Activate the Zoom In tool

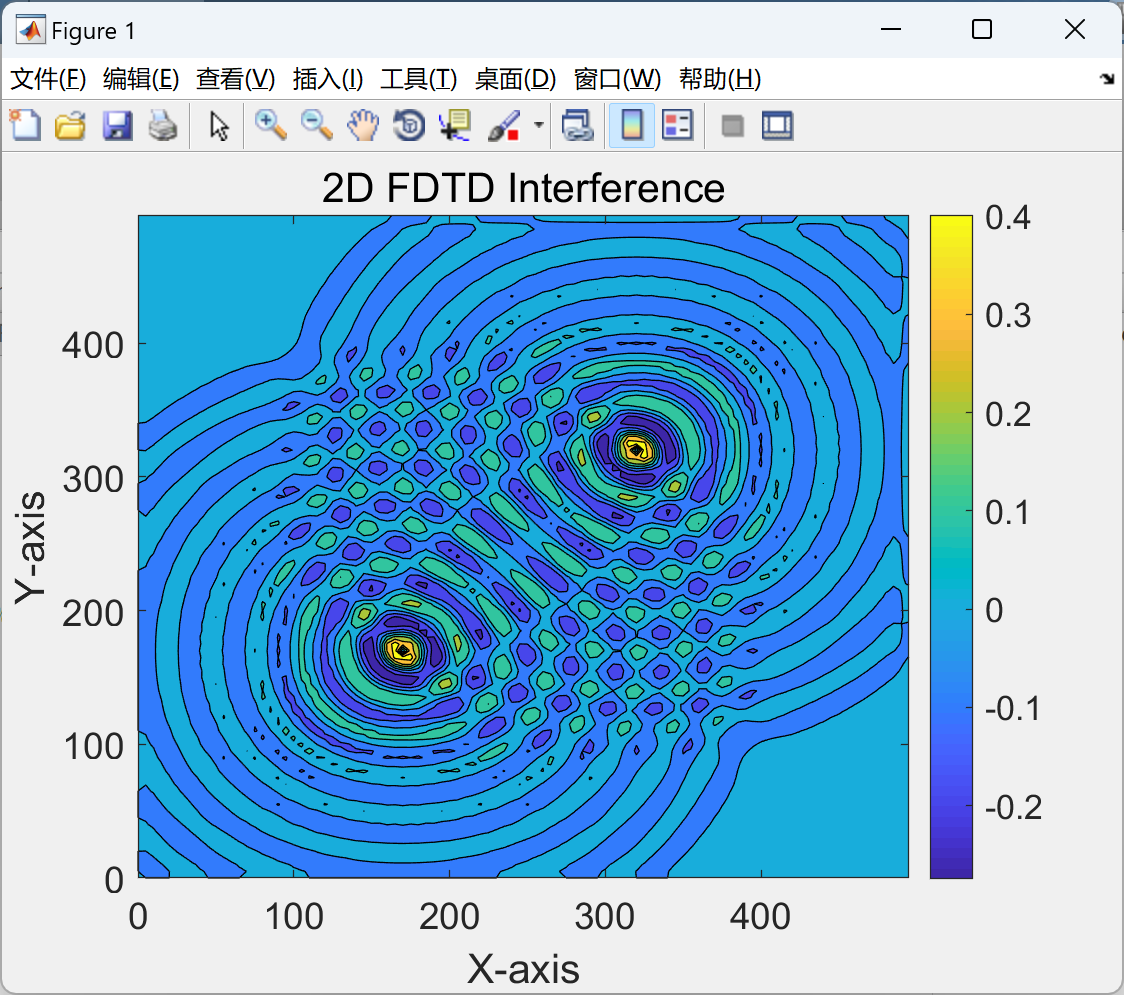[x=270, y=125]
